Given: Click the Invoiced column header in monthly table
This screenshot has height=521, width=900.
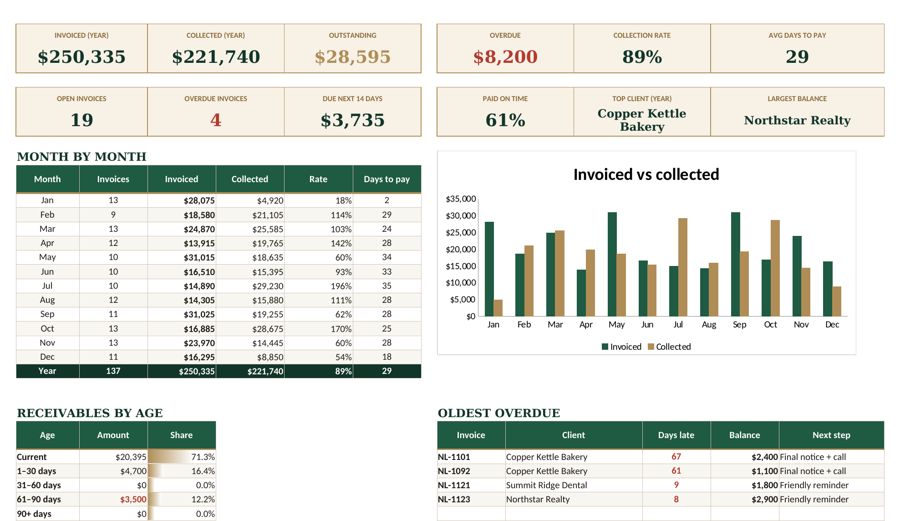Looking at the screenshot, I should point(181,179).
